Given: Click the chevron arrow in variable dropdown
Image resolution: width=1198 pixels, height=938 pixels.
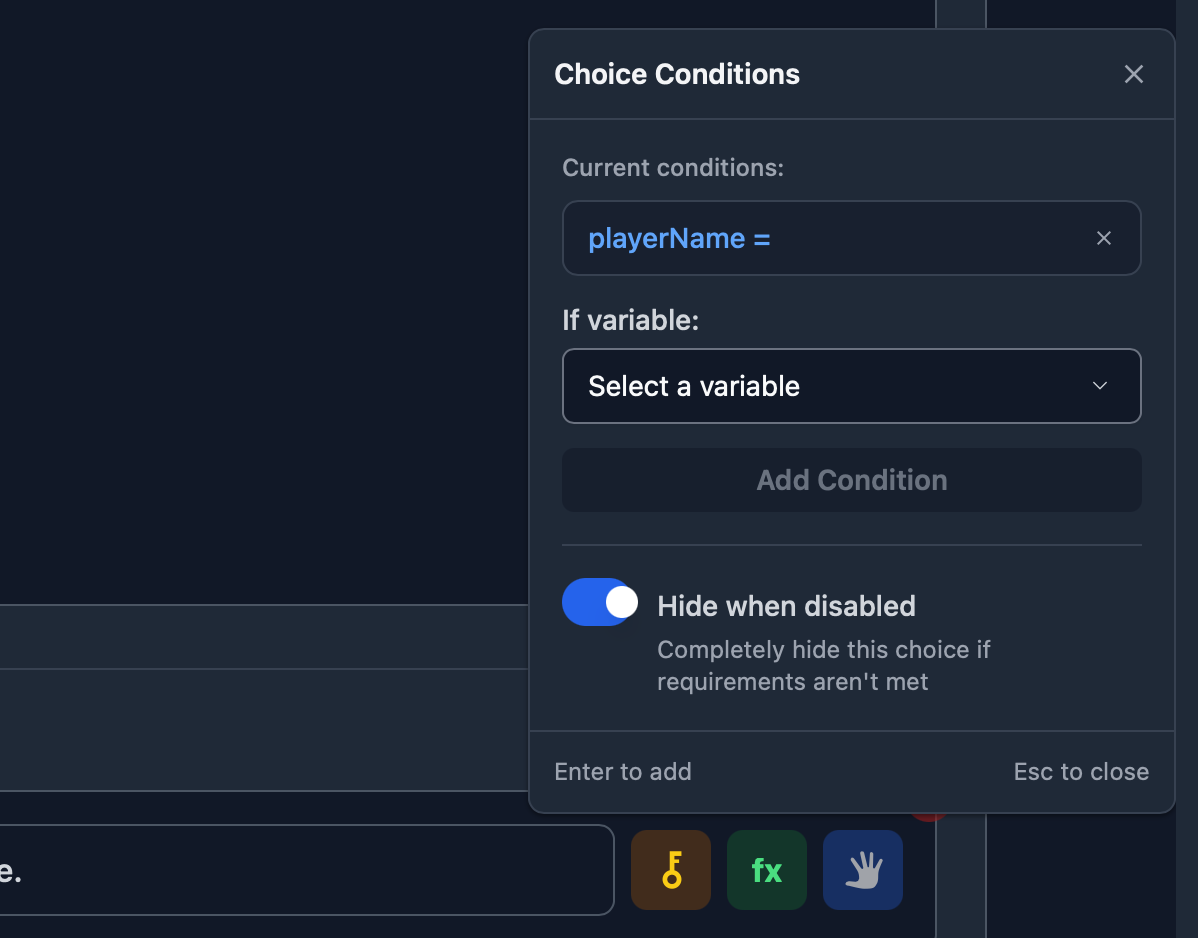Looking at the screenshot, I should (x=1100, y=386).
